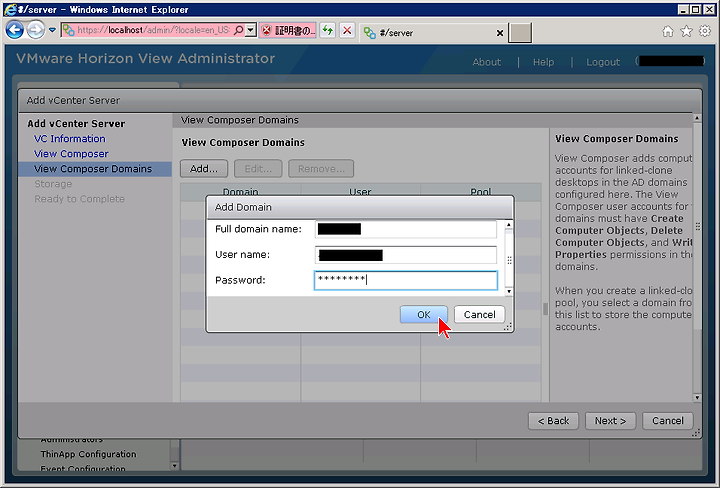Open the Help link in header
720x488 pixels.
[543, 62]
